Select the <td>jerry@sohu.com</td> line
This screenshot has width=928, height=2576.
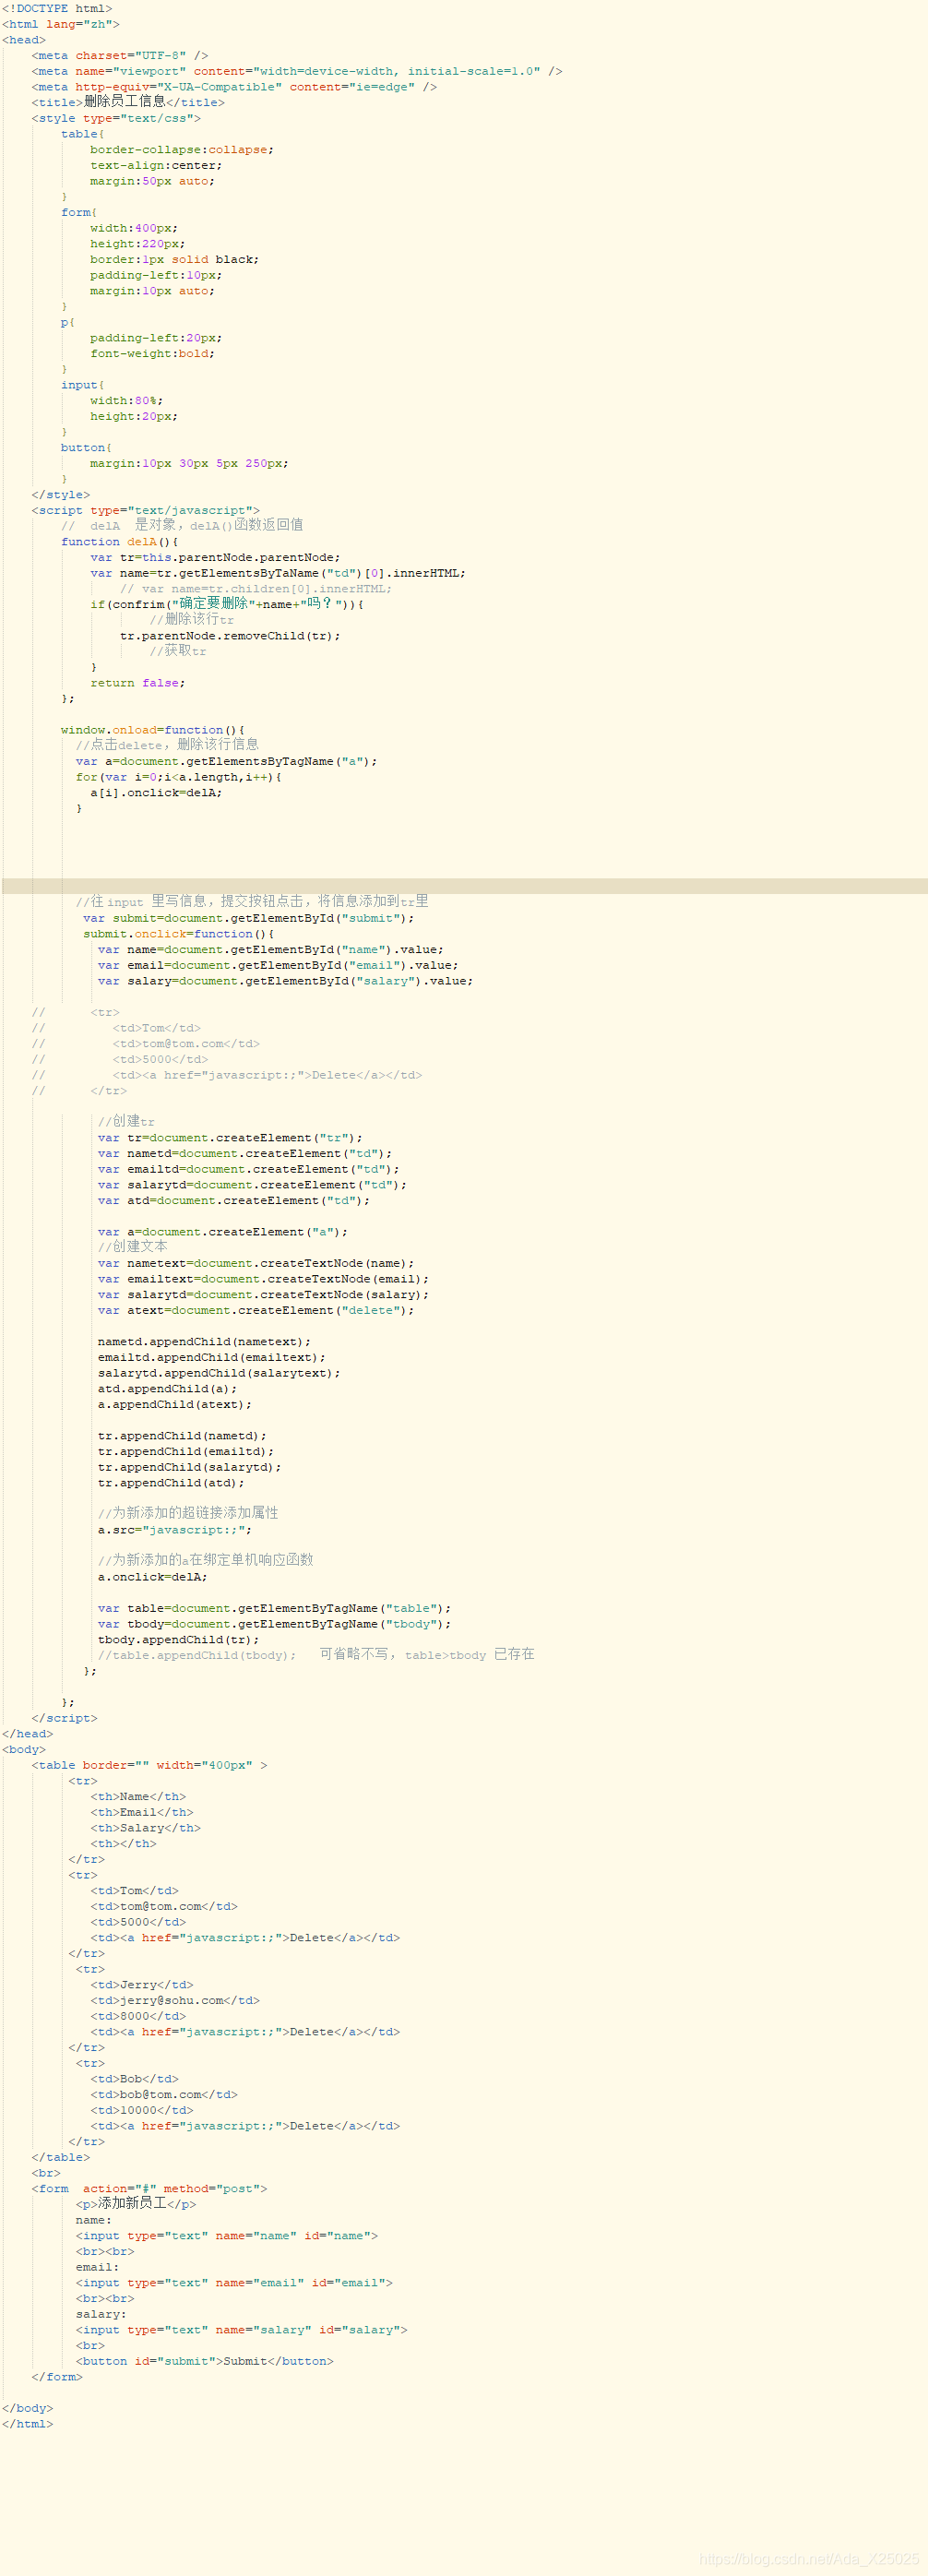pos(175,2000)
